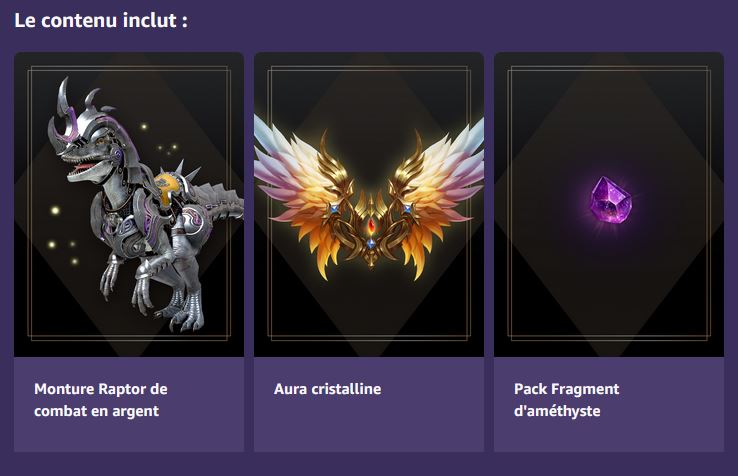Viewport: 738px width, 476px height.
Task: Click the red jewel at the aura's center
Action: click(x=371, y=227)
